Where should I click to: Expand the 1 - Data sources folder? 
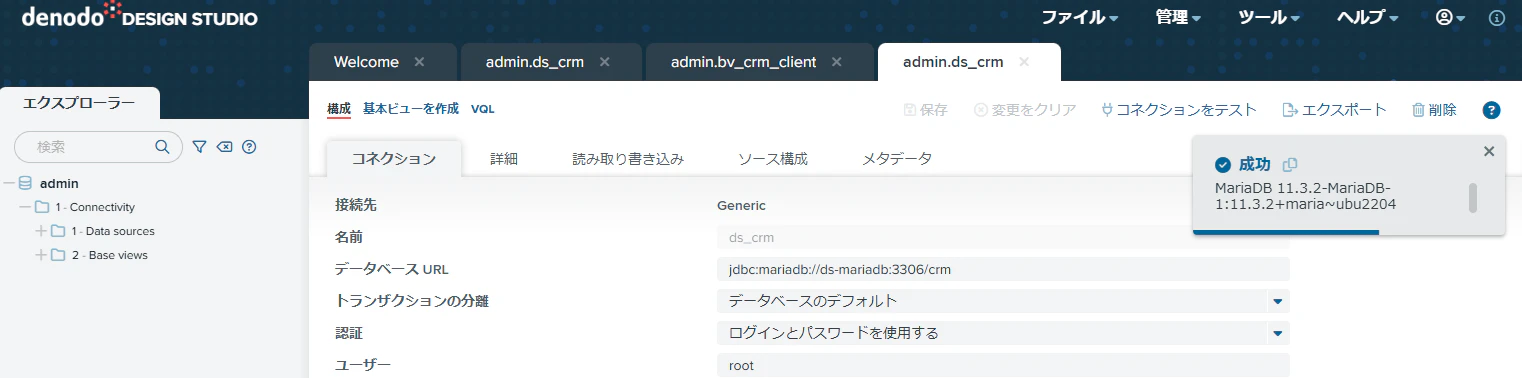41,231
